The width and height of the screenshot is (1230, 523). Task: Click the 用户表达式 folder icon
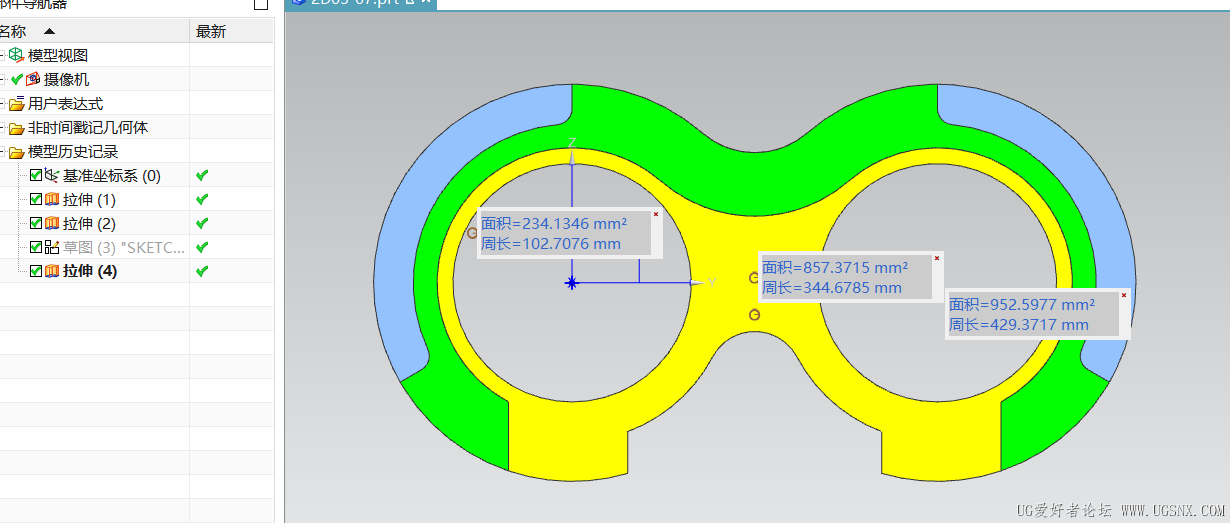click(x=16, y=103)
